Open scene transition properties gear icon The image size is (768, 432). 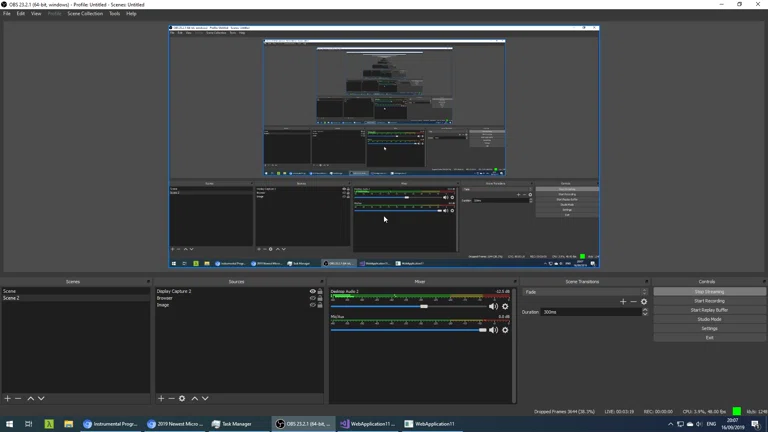[643, 302]
